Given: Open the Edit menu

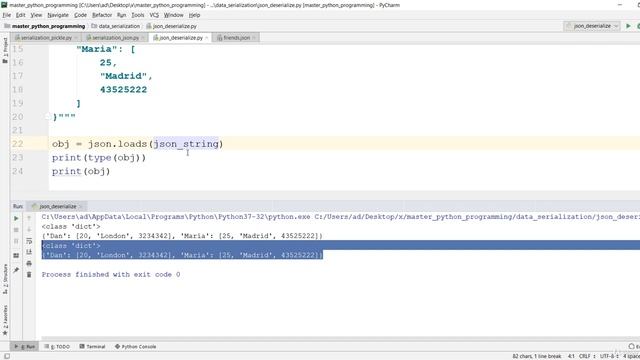Looking at the screenshot, I should [x=20, y=15].
